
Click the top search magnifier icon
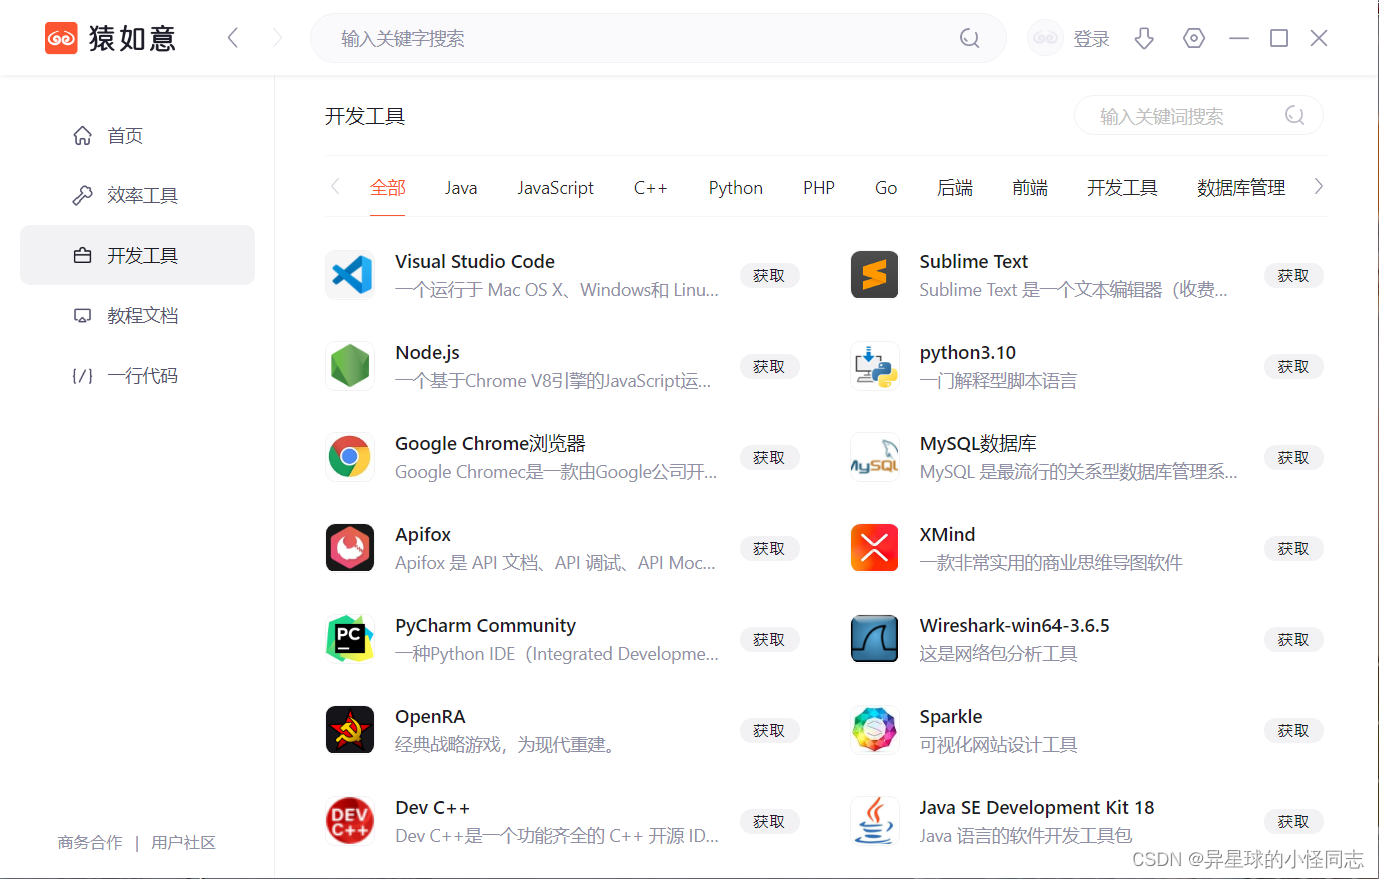(x=969, y=38)
